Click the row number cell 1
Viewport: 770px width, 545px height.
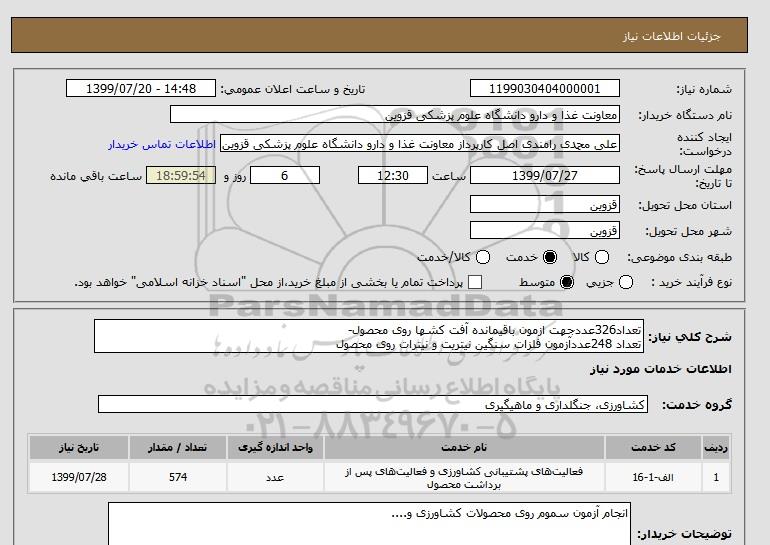(x=716, y=477)
